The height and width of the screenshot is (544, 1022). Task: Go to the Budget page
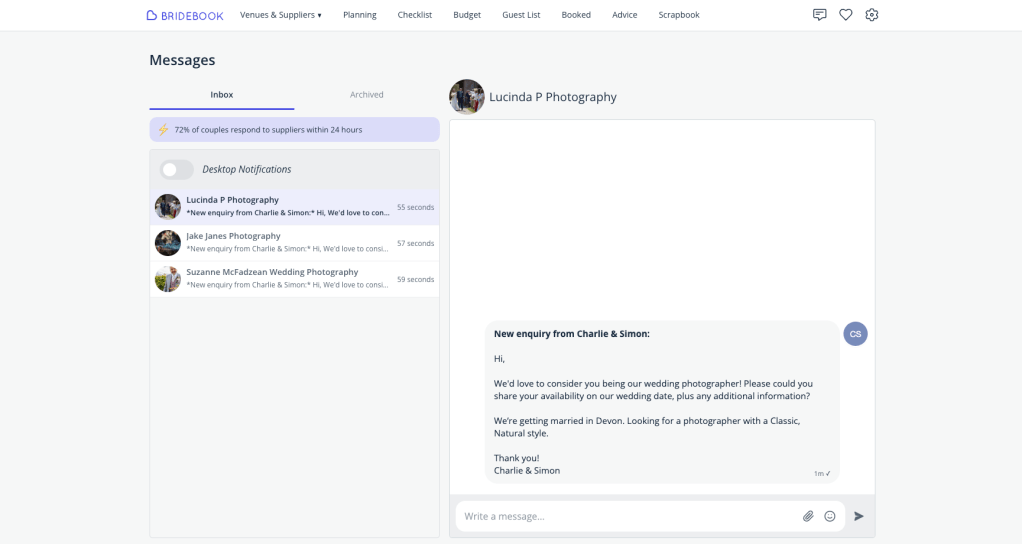tap(466, 15)
